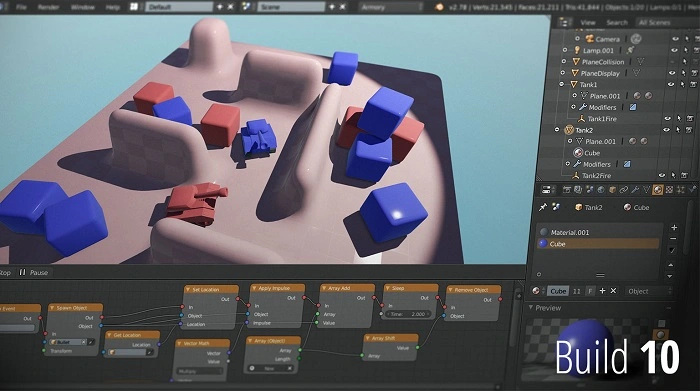Open the Object material link dropdown
Image resolution: width=700 pixels, height=391 pixels.
(x=648, y=291)
